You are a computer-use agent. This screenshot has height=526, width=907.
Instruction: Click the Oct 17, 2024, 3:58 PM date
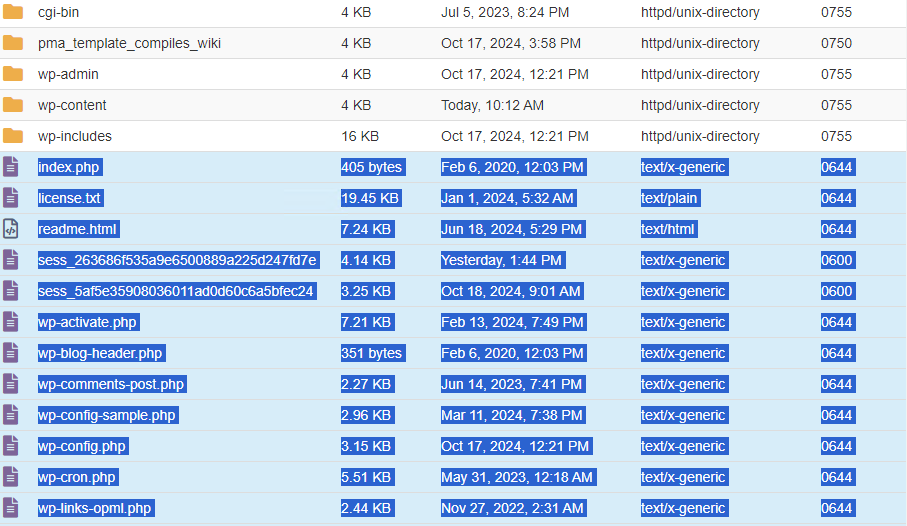(511, 43)
